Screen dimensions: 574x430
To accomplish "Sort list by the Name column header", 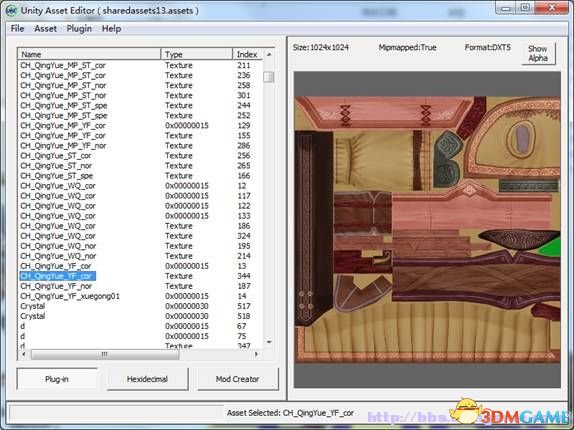I will click(89, 55).
